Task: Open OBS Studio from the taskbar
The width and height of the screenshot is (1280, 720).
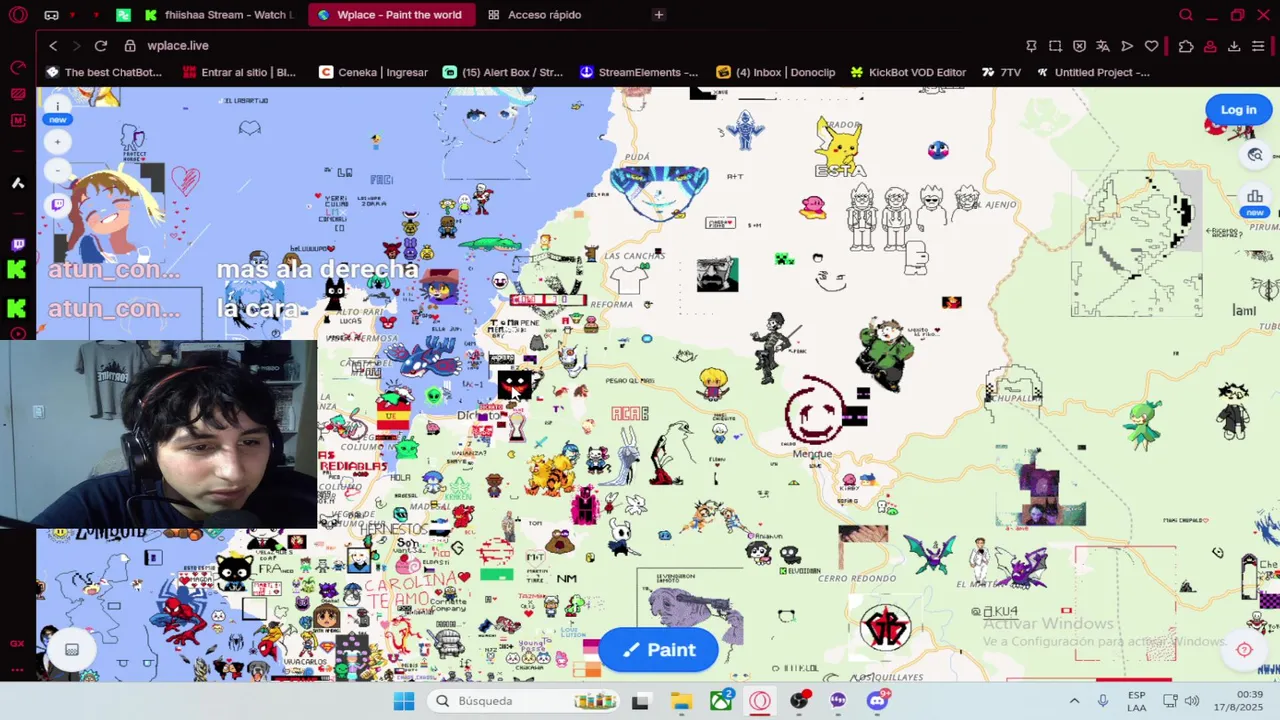Action: pos(799,701)
